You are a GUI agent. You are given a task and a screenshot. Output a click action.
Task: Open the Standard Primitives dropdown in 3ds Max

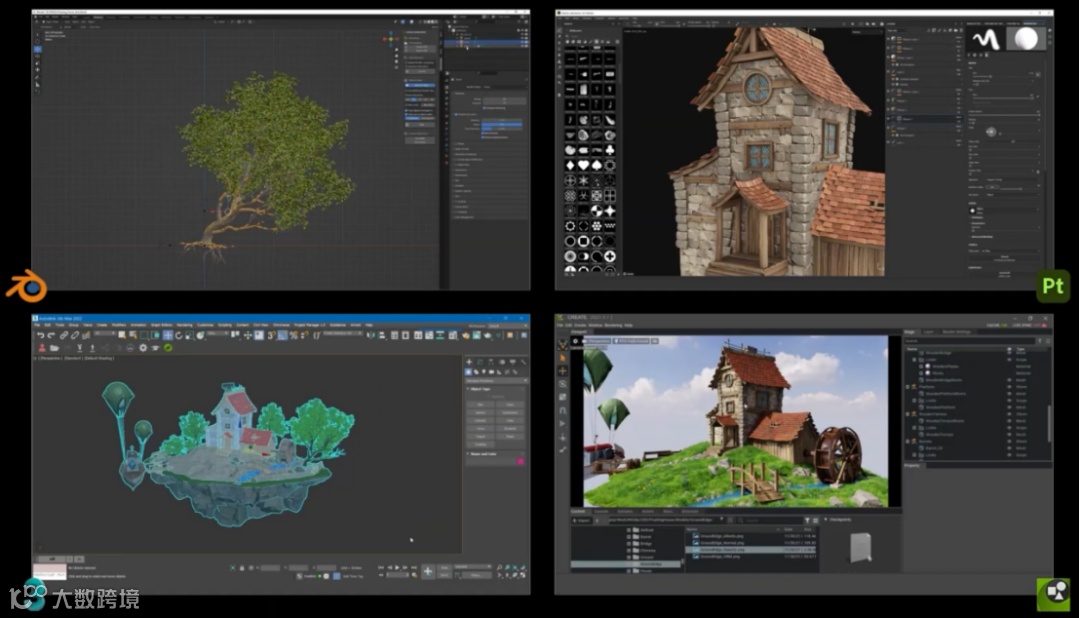pyautogui.click(x=497, y=381)
